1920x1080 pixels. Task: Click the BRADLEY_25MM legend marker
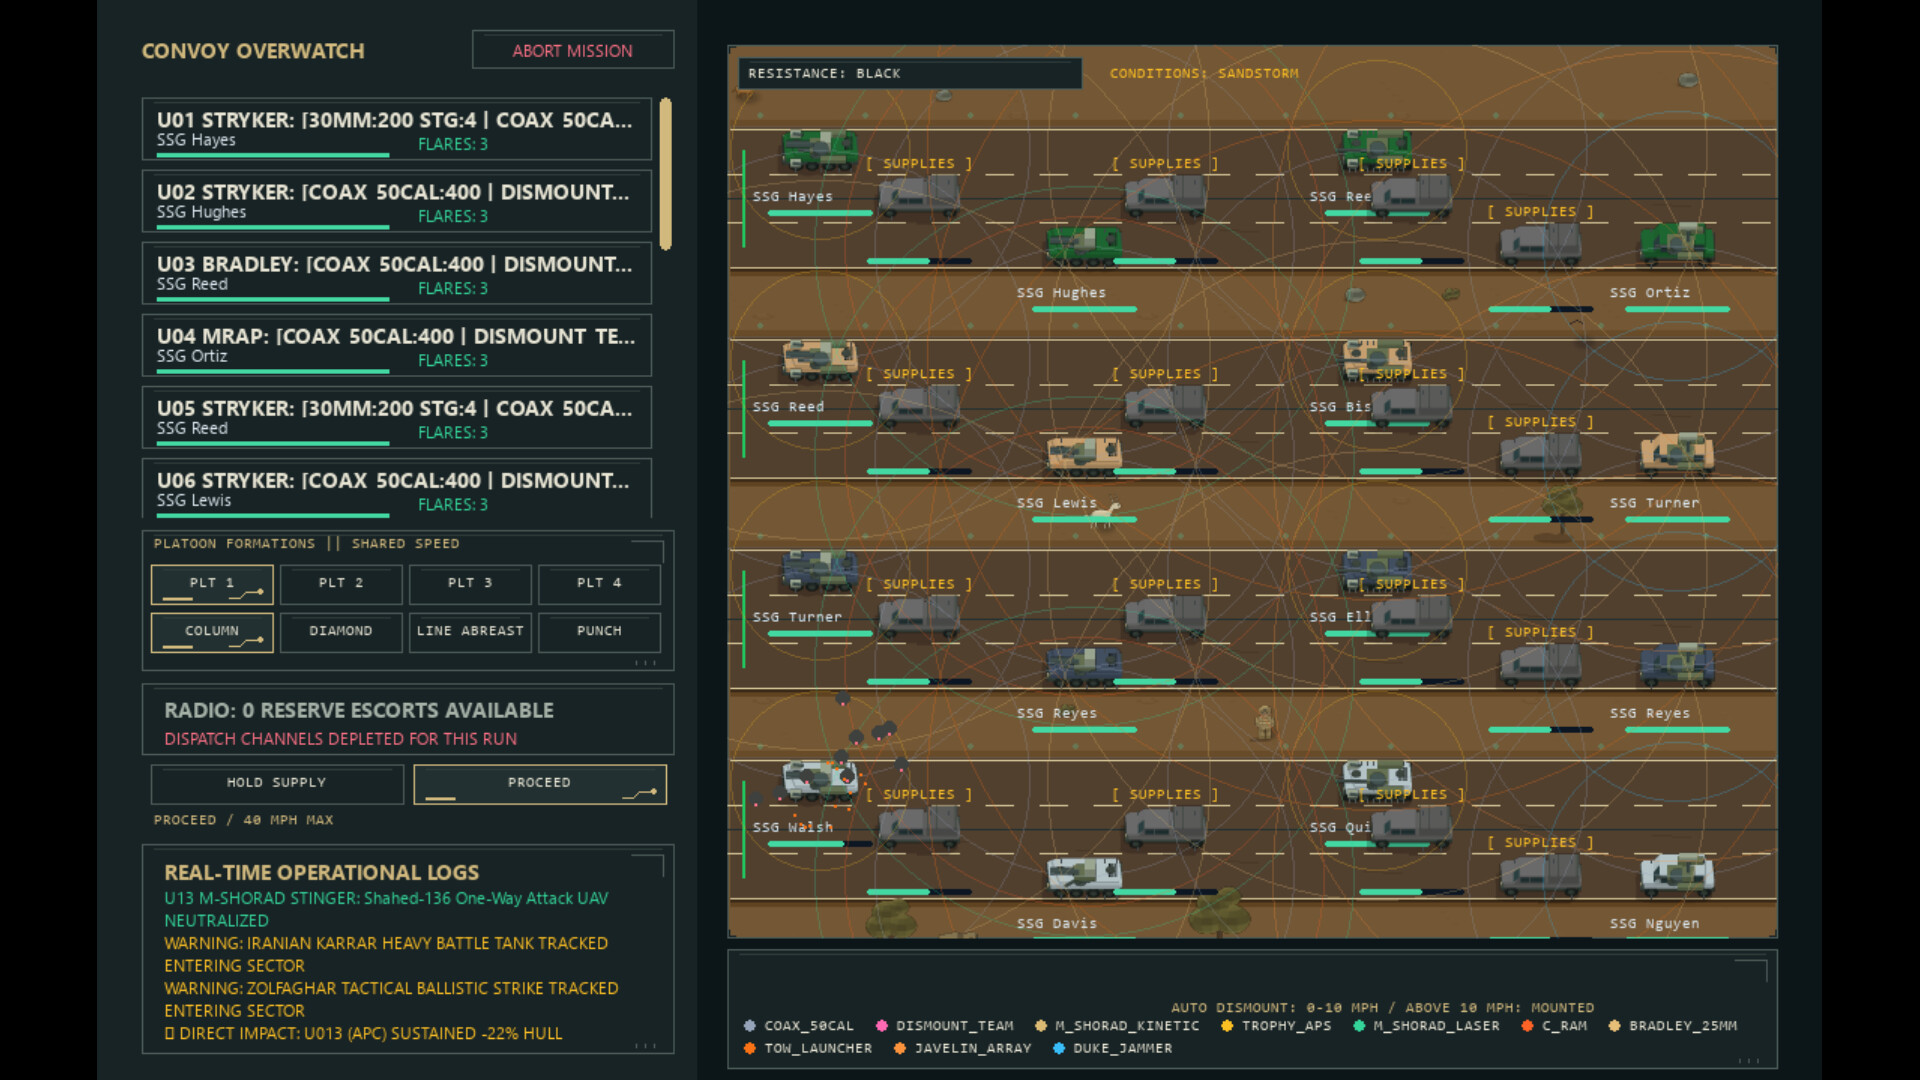[x=1614, y=1026]
